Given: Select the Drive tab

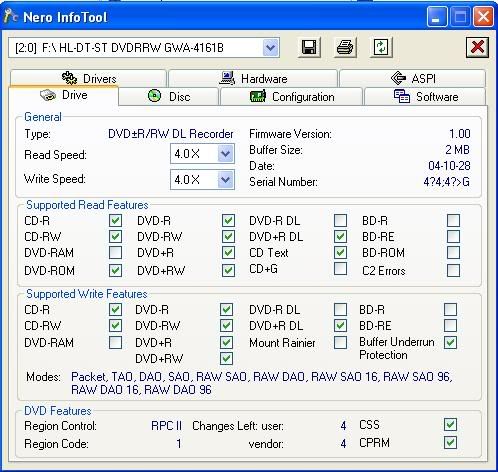Looking at the screenshot, I should pyautogui.click(x=63, y=95).
